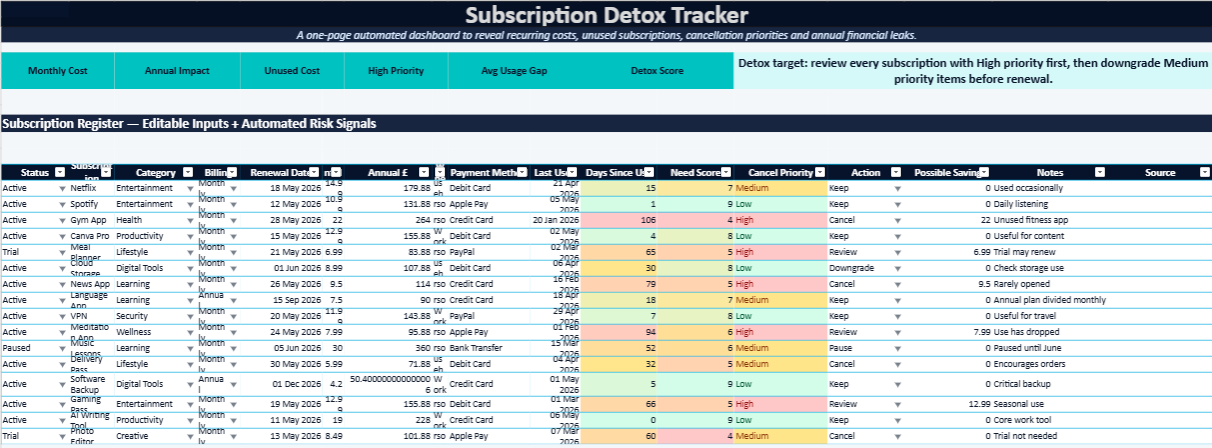Open the Possible Saving filter button
The height and width of the screenshot is (448, 1212).
986,173
